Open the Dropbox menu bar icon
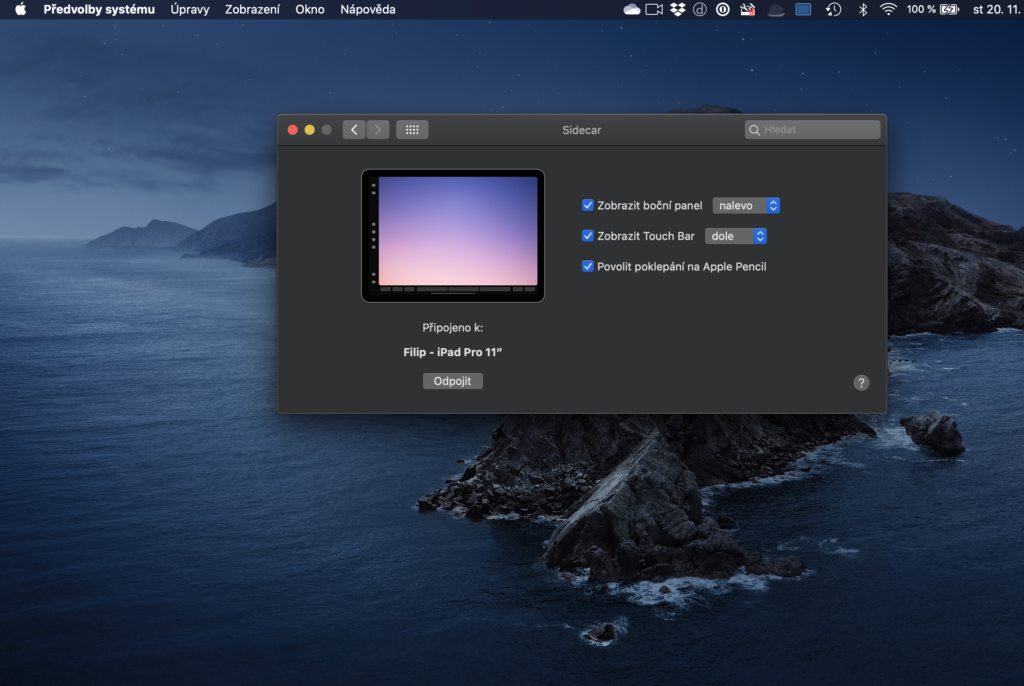The width and height of the screenshot is (1024, 686). tap(677, 9)
